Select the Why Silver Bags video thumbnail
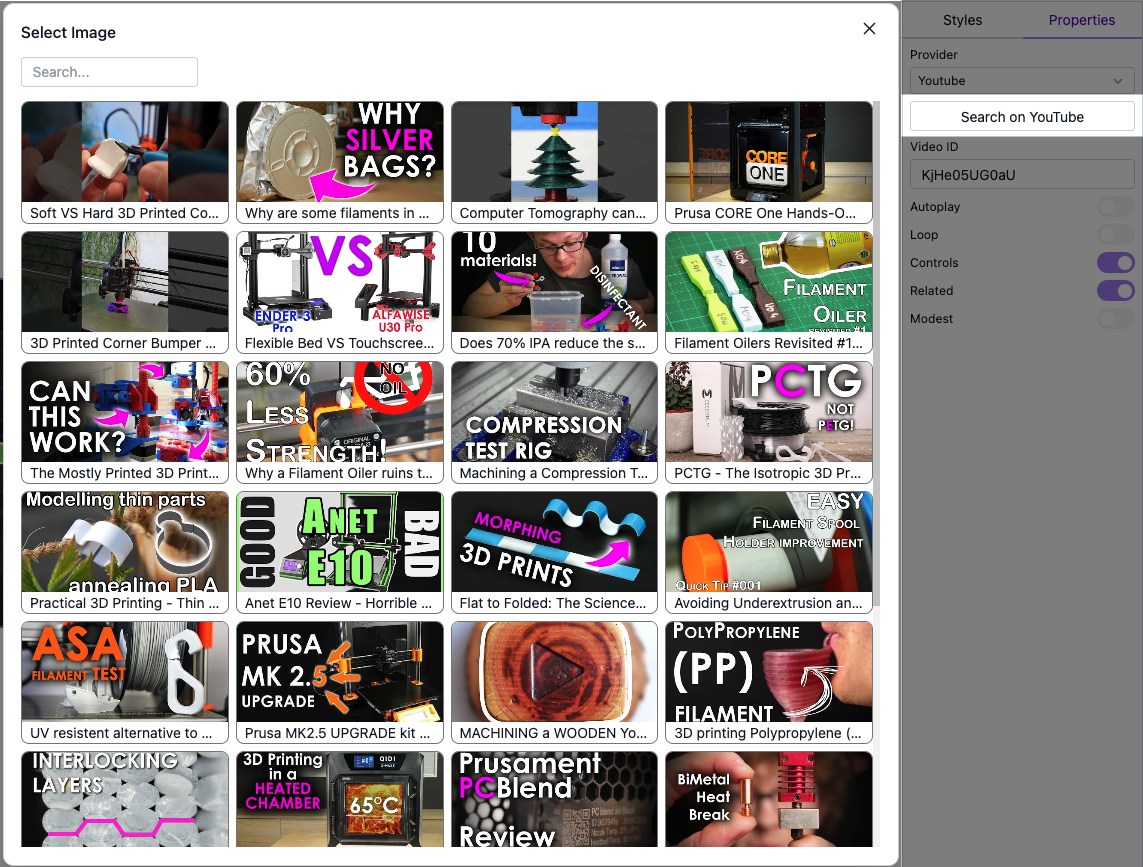This screenshot has height=867, width=1143. point(339,152)
